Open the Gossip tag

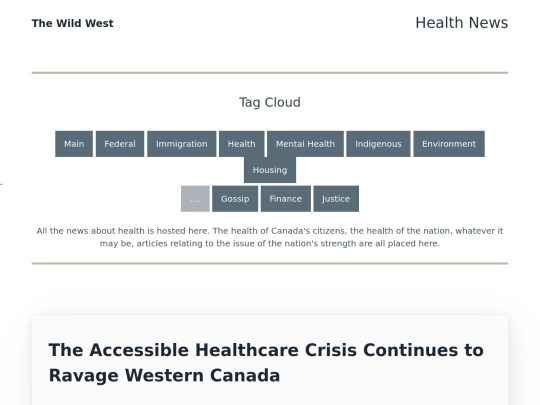click(x=235, y=199)
